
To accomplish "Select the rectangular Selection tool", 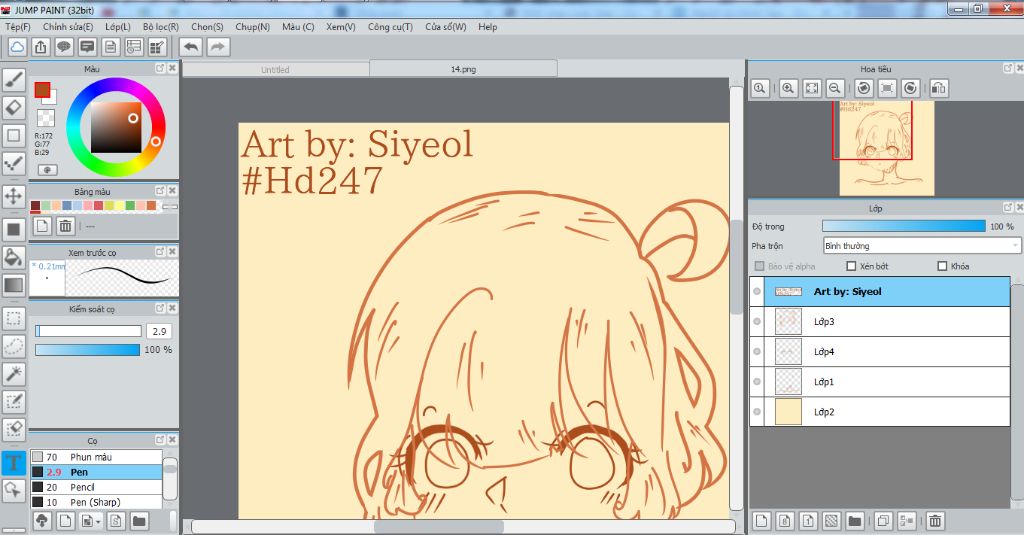I will 14,319.
